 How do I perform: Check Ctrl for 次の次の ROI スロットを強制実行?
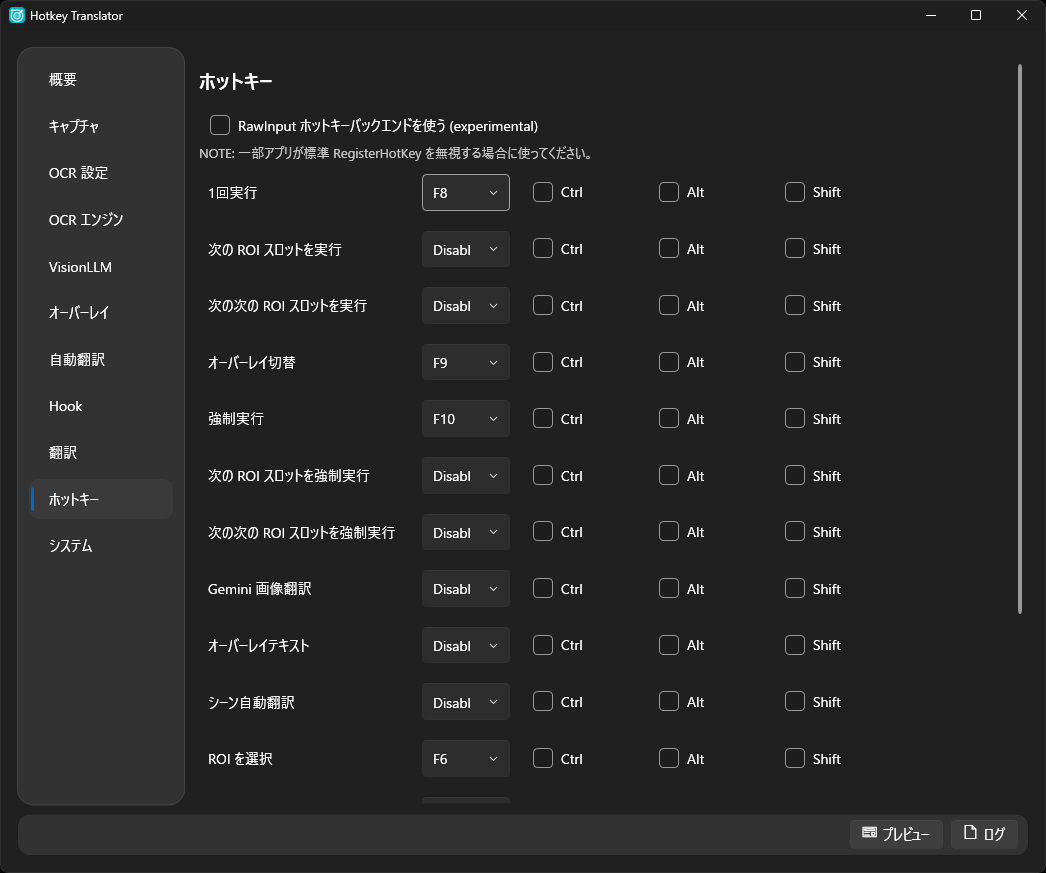[x=542, y=532]
